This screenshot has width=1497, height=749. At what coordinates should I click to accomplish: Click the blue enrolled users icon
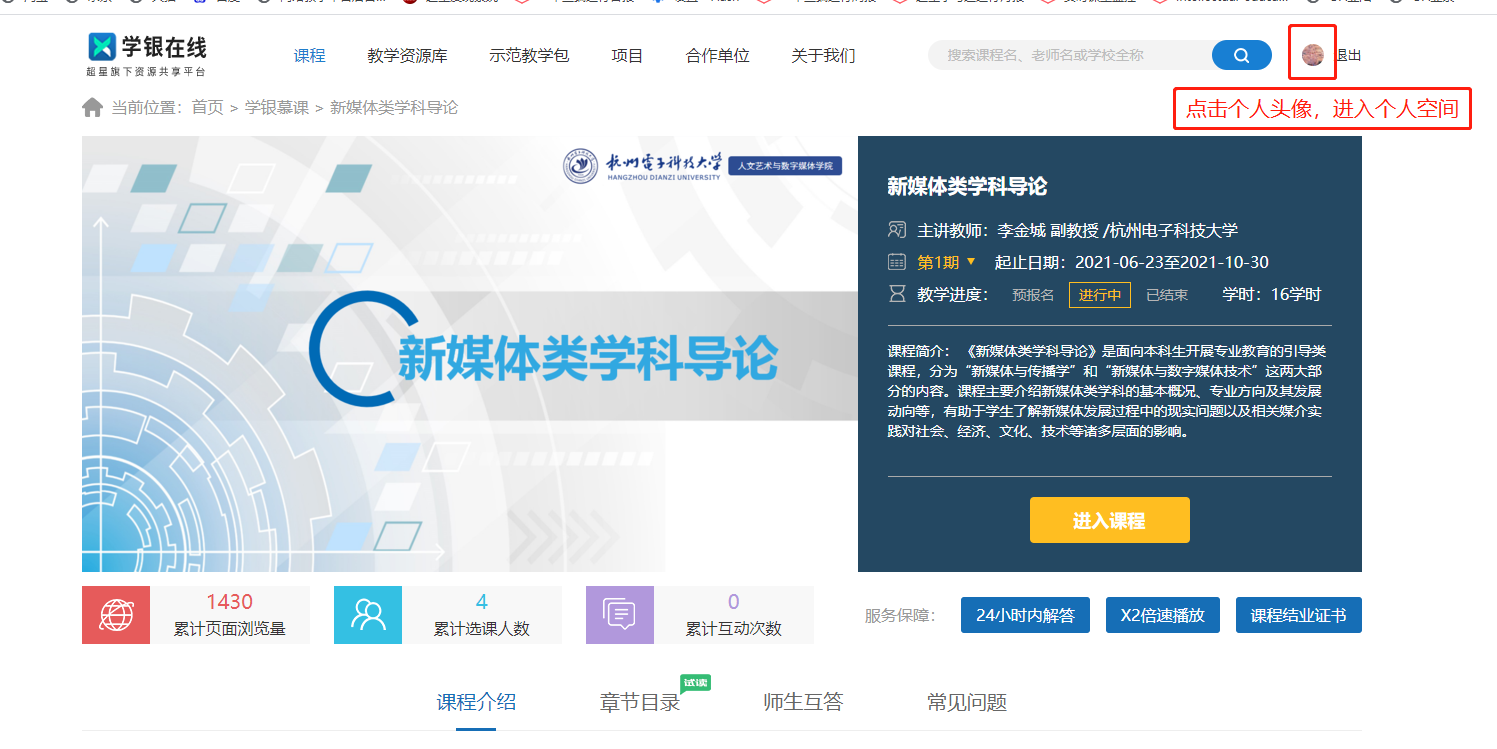tap(368, 615)
